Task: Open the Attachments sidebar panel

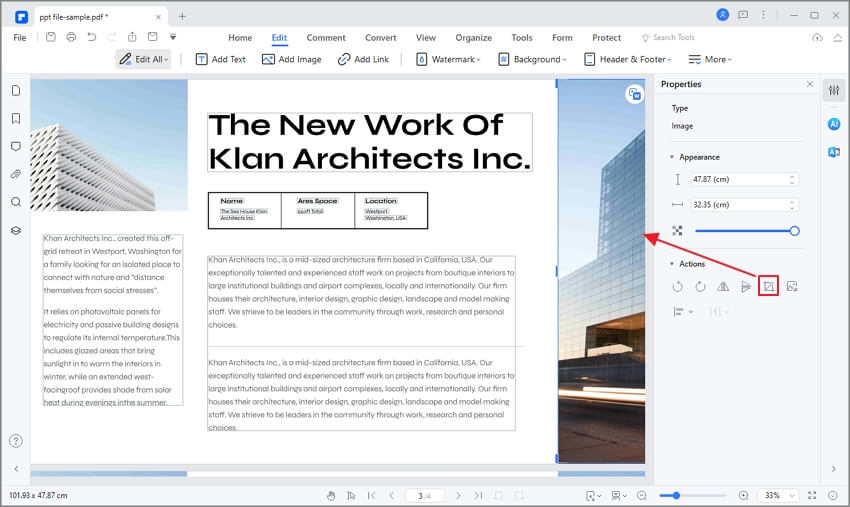Action: (x=16, y=174)
